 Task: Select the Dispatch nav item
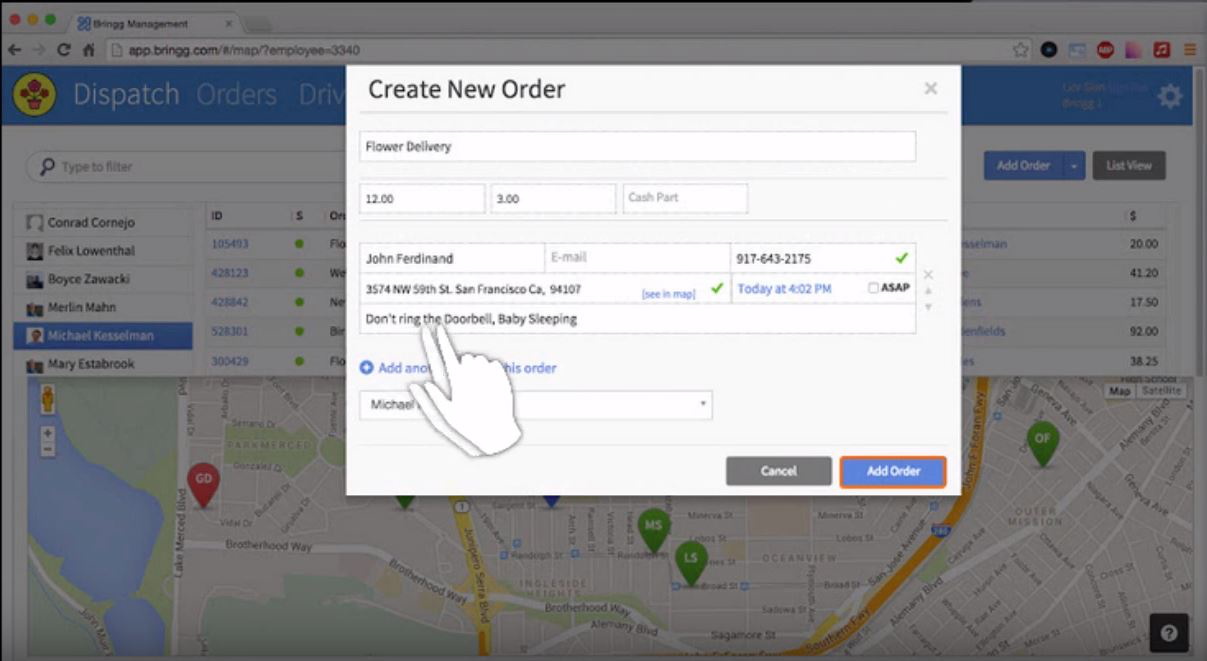(126, 95)
